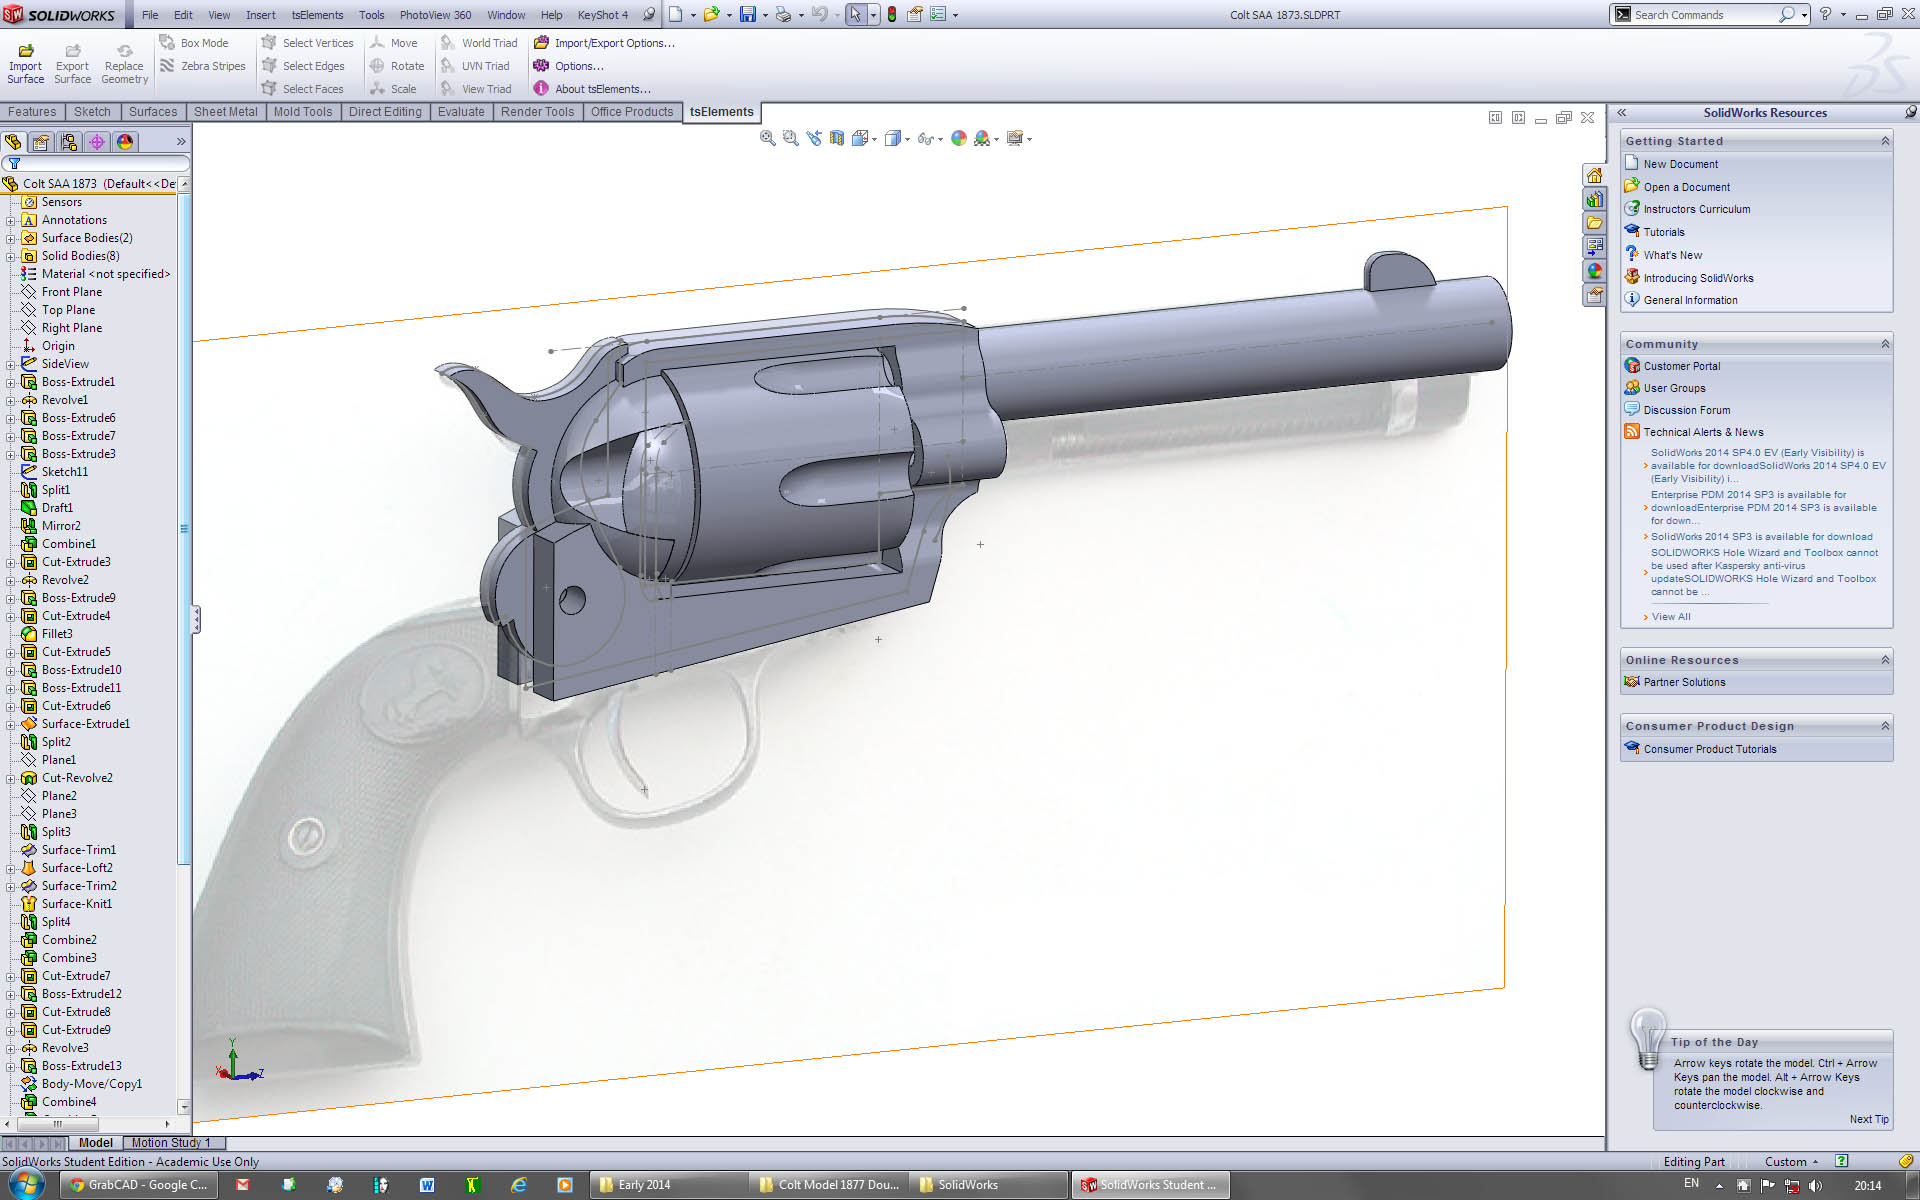
Task: Click Rebuild traffic light icon
Action: (892, 15)
